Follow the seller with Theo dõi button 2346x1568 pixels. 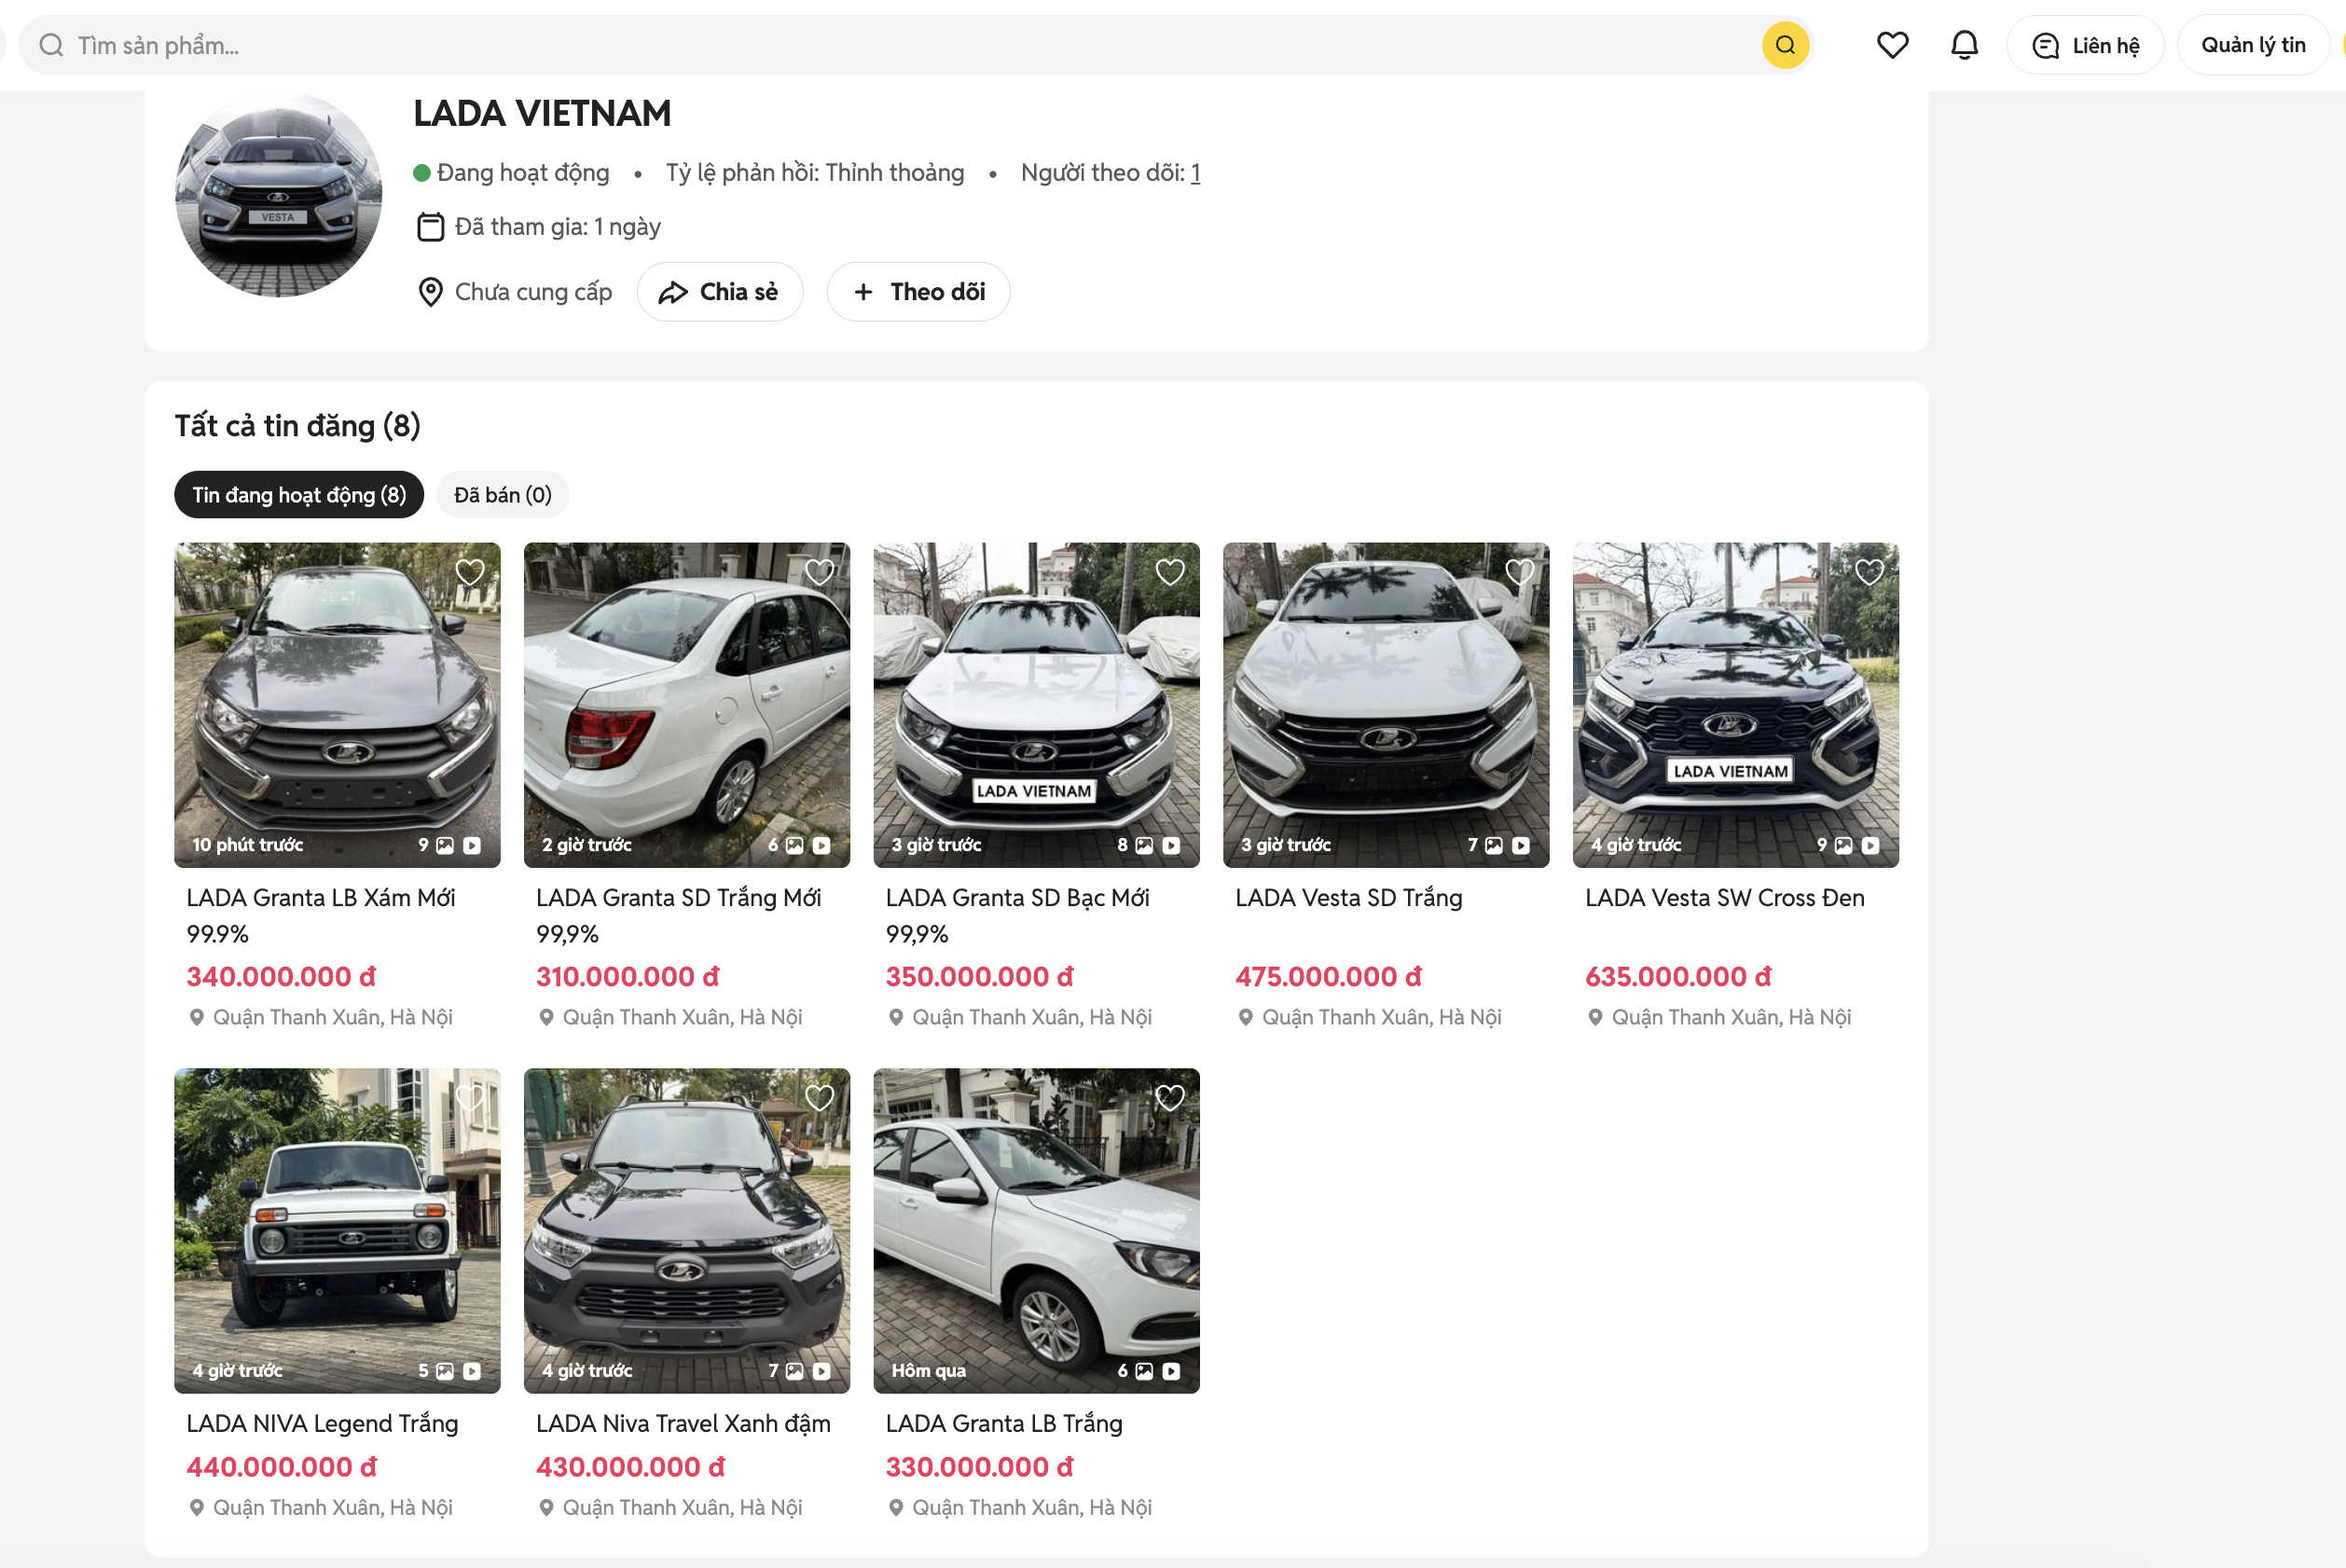pyautogui.click(x=918, y=292)
